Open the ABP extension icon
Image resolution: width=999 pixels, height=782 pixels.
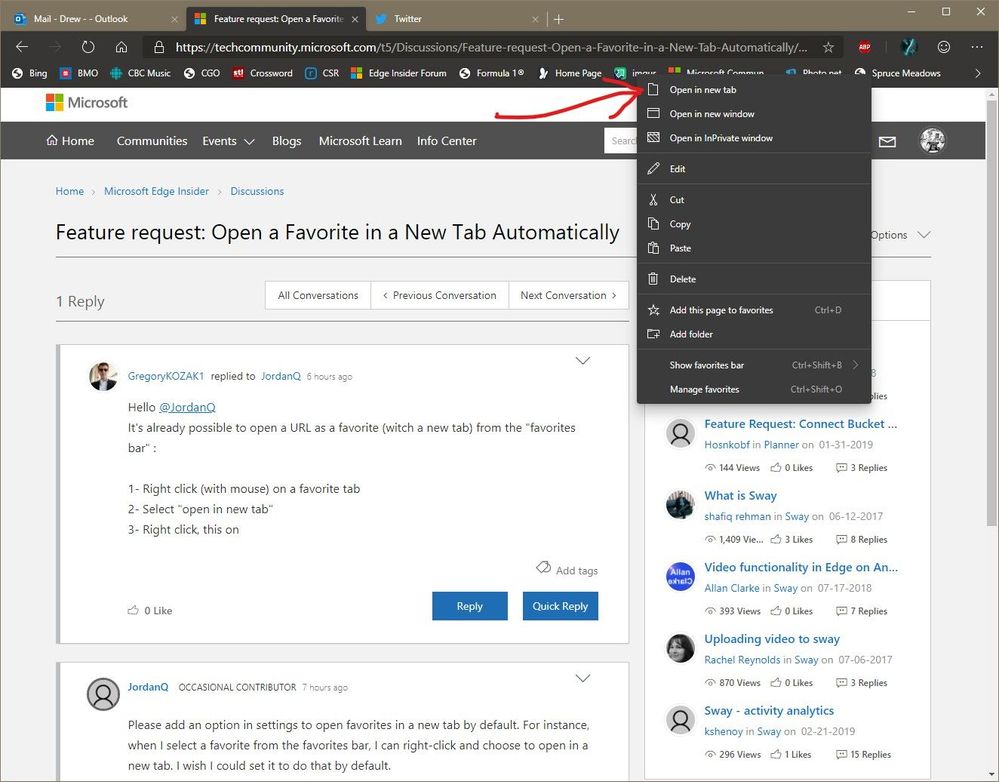[x=865, y=47]
